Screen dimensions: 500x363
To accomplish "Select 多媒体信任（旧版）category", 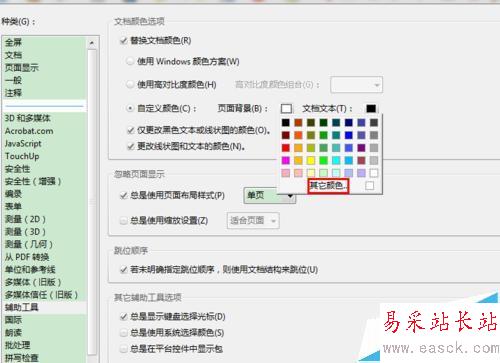I will pos(41,295).
